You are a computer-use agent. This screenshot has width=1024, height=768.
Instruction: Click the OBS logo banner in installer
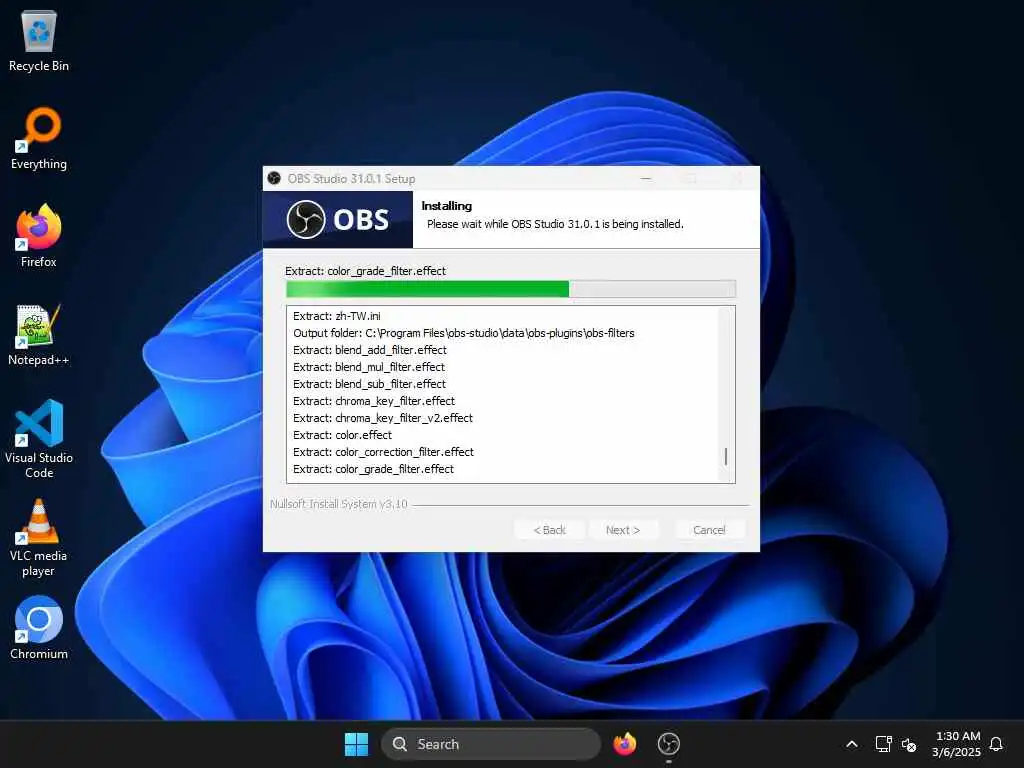coord(338,219)
